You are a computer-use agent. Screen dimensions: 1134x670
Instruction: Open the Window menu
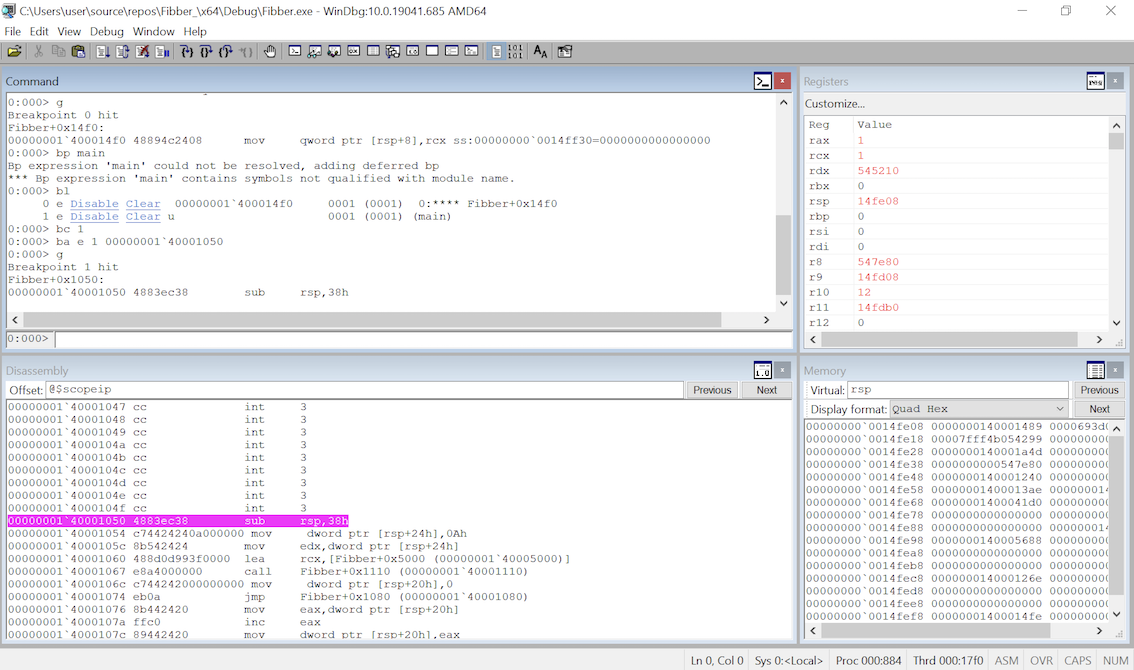153,31
